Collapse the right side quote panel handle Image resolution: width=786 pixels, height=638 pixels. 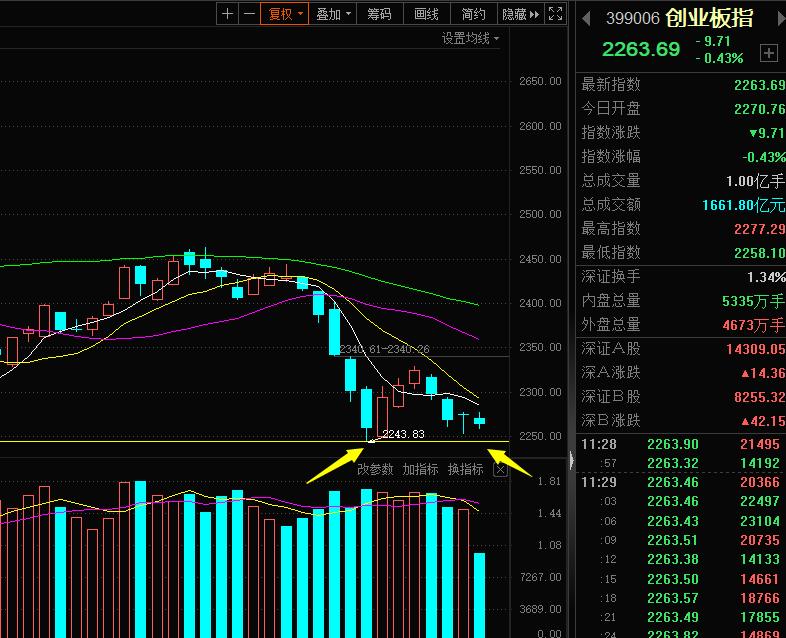(571, 460)
